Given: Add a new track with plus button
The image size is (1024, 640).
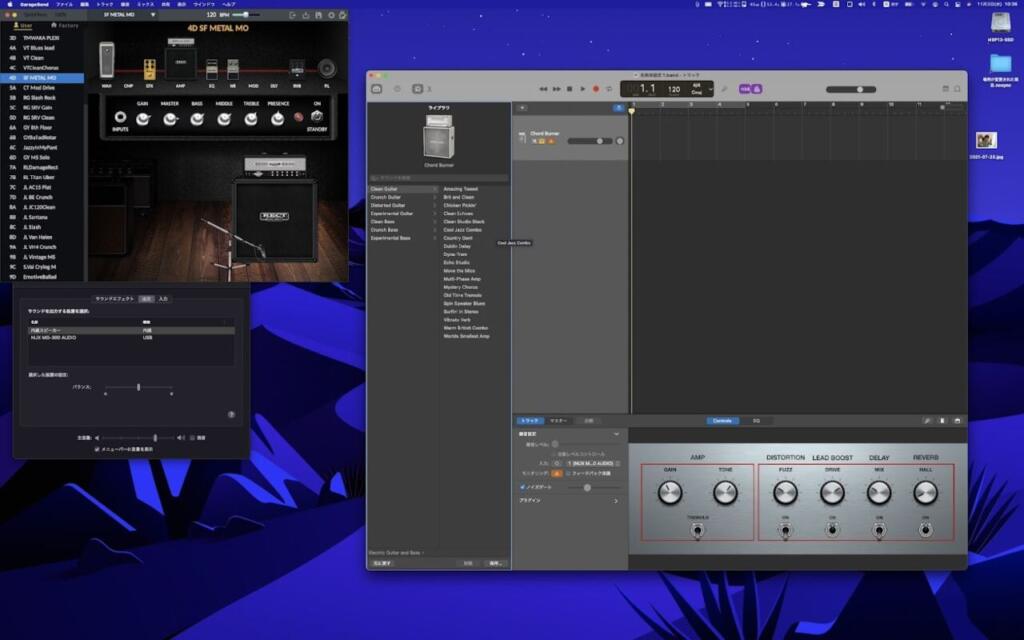Looking at the screenshot, I should (x=522, y=108).
